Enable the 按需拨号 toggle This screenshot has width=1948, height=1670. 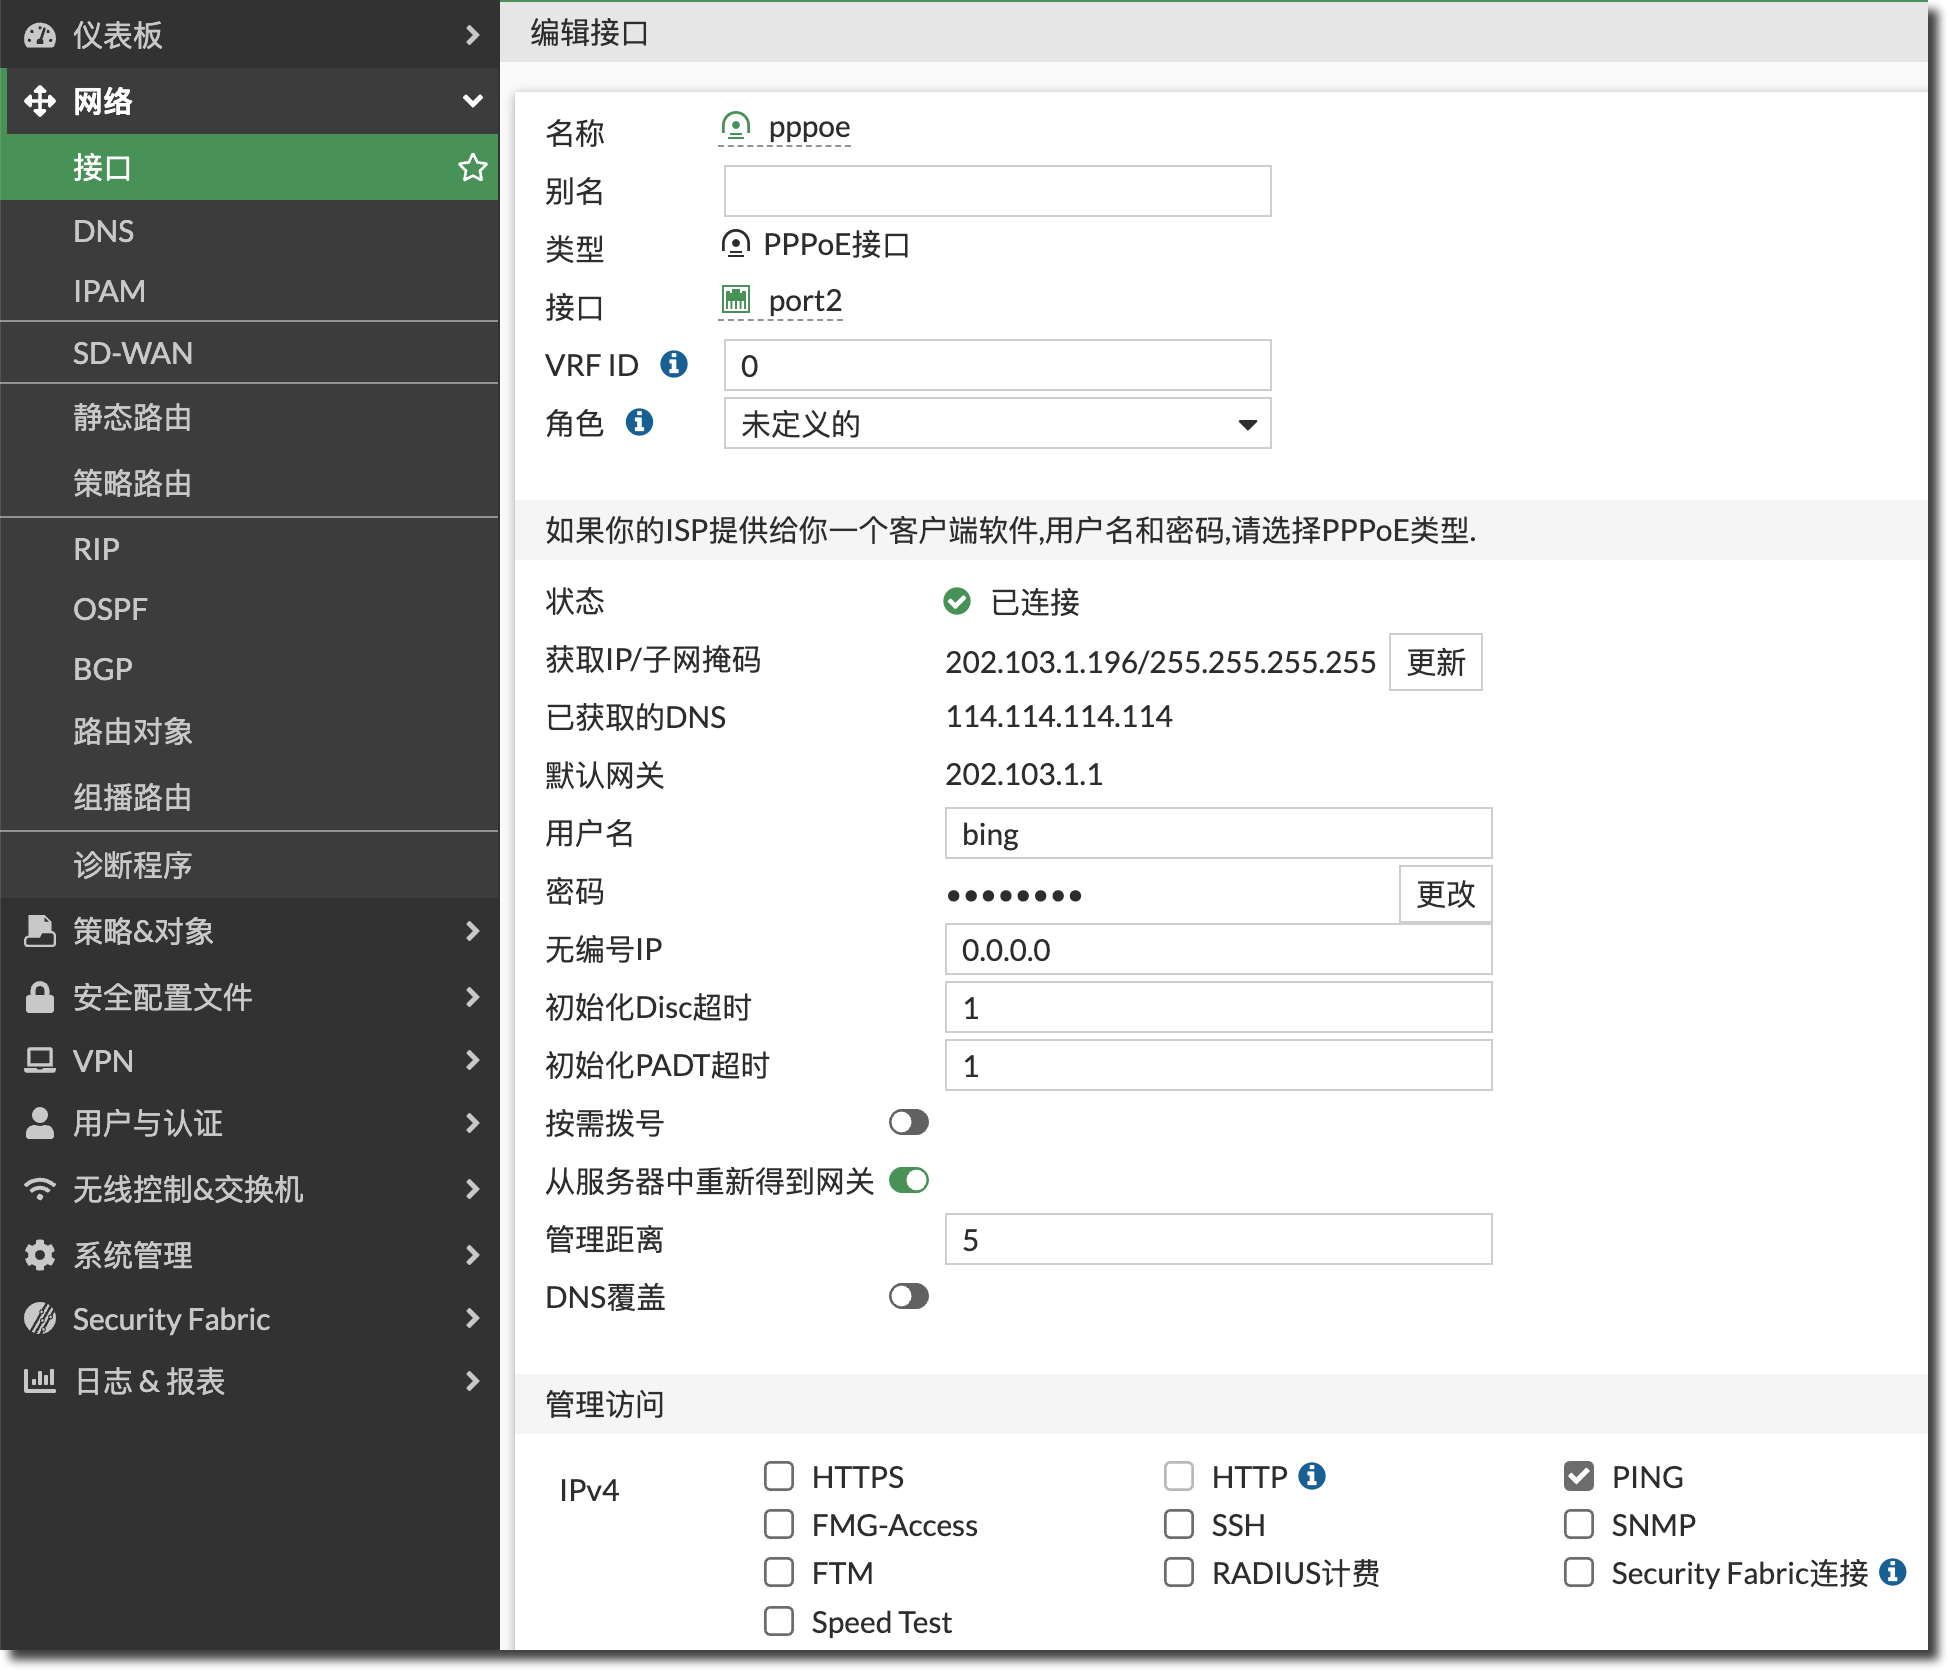click(908, 1122)
